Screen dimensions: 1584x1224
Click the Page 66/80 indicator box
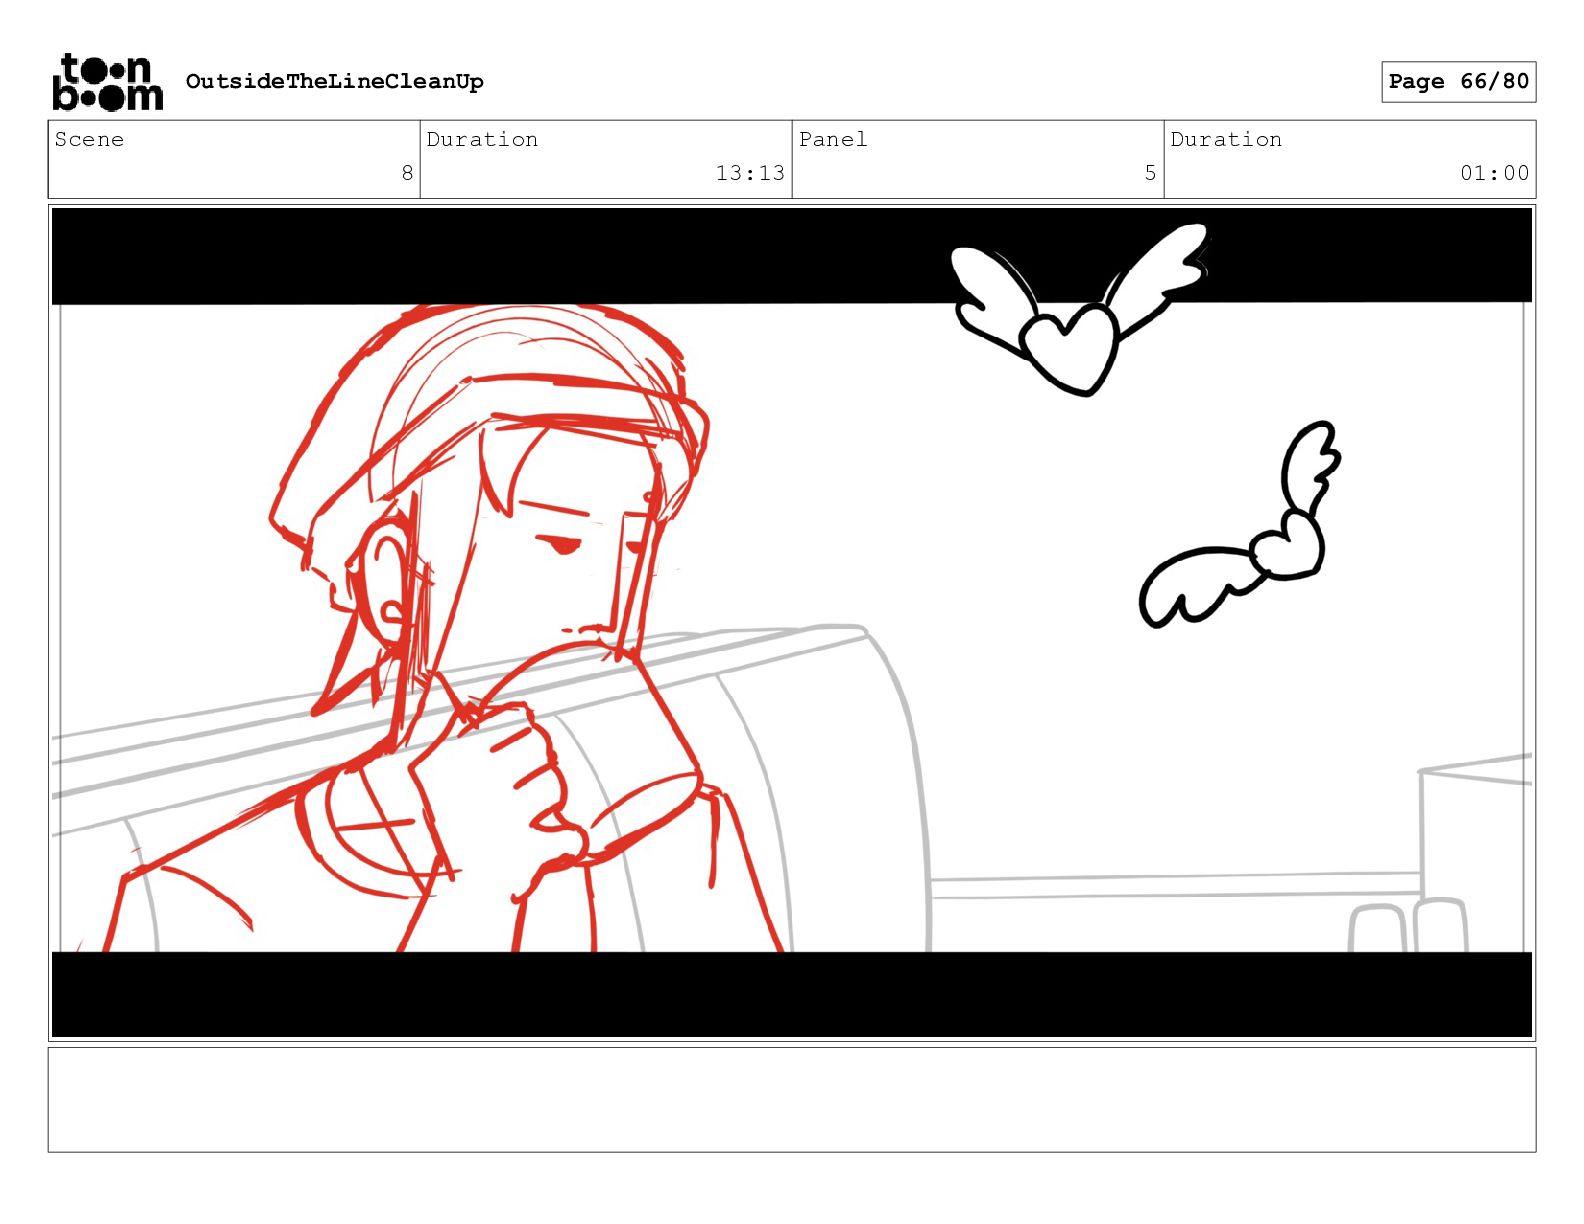[1458, 81]
